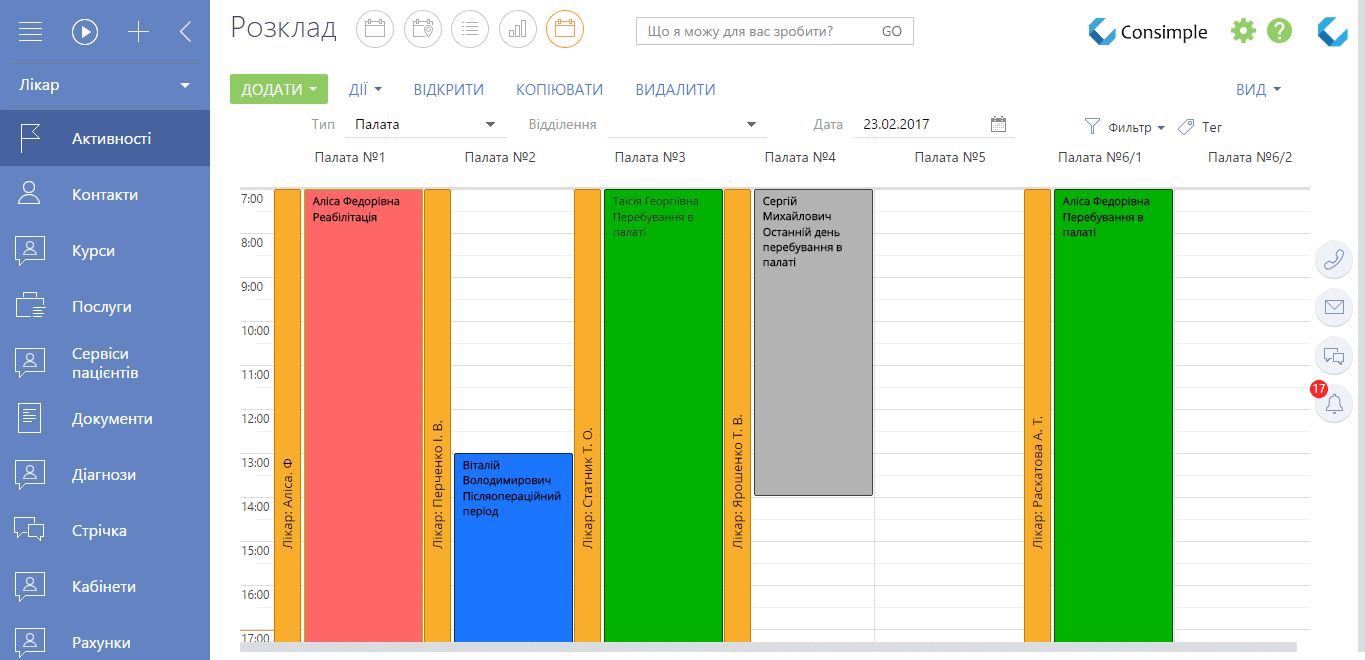Click the phone call icon on right panel

pyautogui.click(x=1333, y=259)
